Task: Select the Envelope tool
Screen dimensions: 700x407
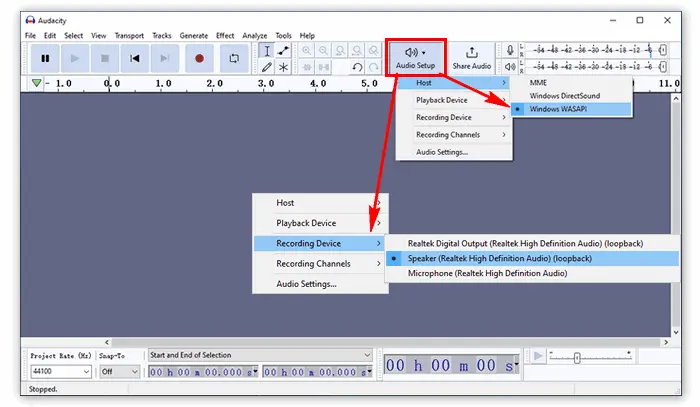Action: pos(283,50)
